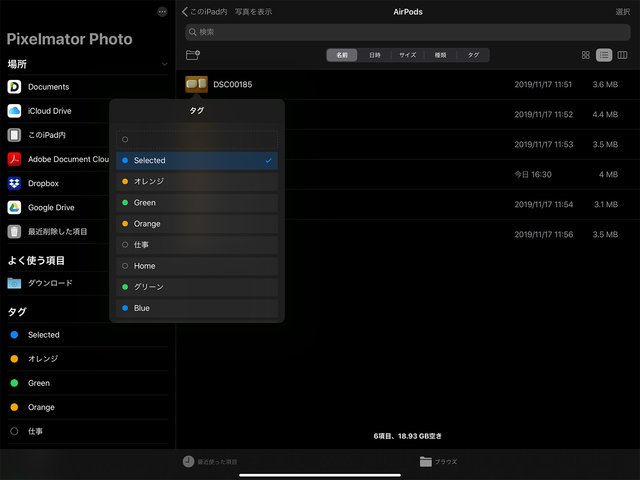The width and height of the screenshot is (640, 480).
Task: Click 写真を表示 link
Action: (253, 12)
